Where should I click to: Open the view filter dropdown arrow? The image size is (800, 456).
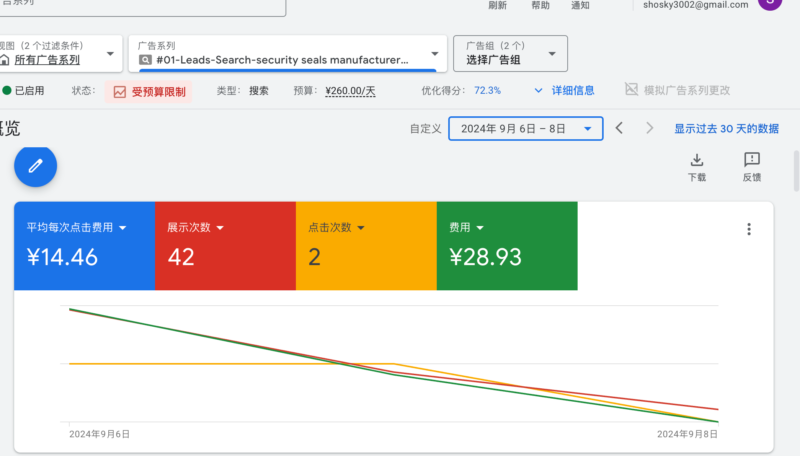110,54
